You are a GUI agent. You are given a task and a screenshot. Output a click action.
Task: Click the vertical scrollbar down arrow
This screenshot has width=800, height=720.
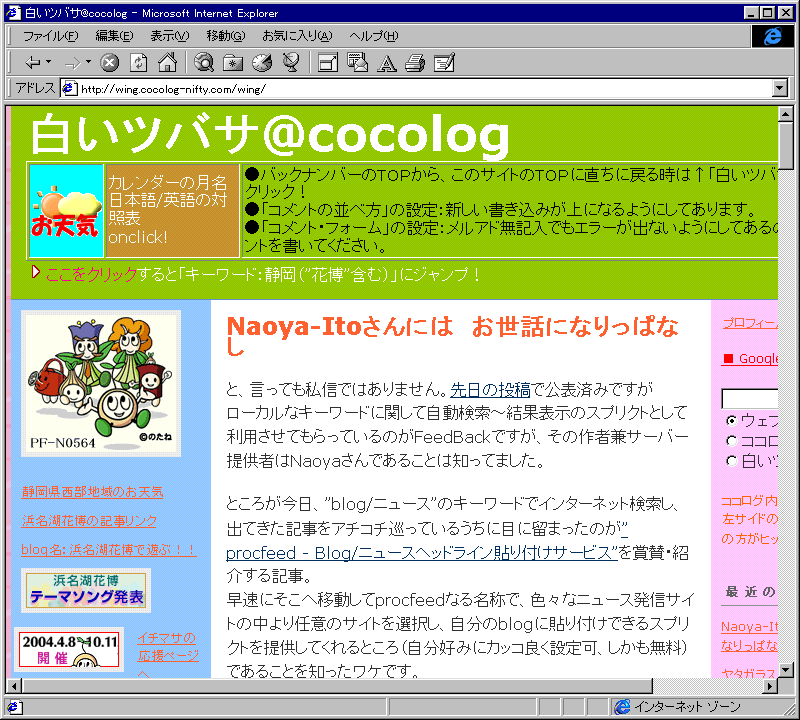coord(786,669)
